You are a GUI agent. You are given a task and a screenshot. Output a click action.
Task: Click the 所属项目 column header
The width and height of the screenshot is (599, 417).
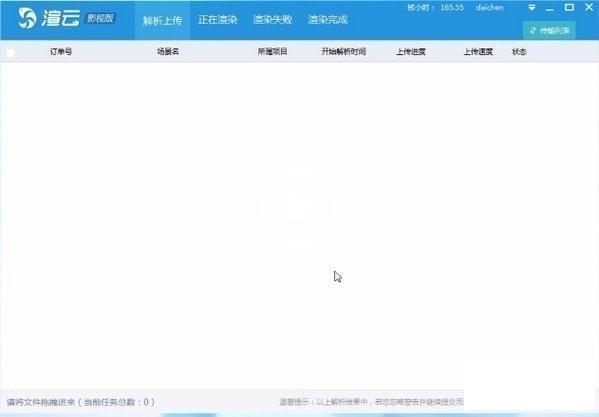pos(272,52)
